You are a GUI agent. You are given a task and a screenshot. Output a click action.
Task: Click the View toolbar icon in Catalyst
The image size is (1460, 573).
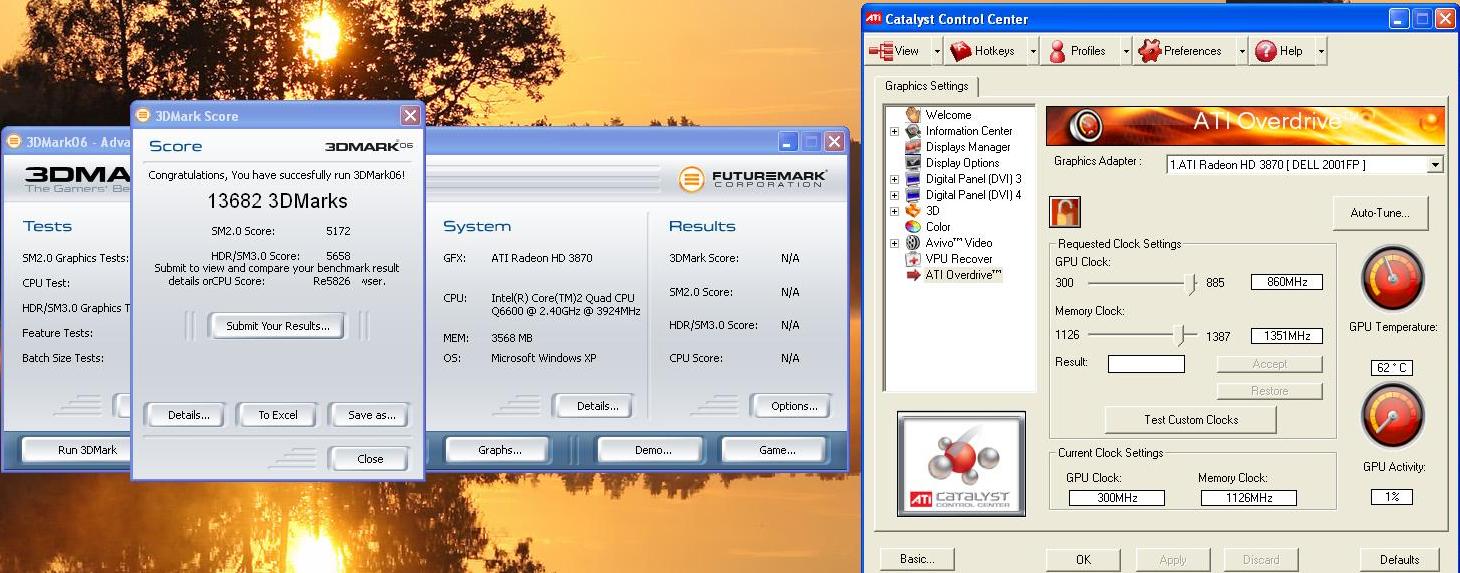point(880,51)
